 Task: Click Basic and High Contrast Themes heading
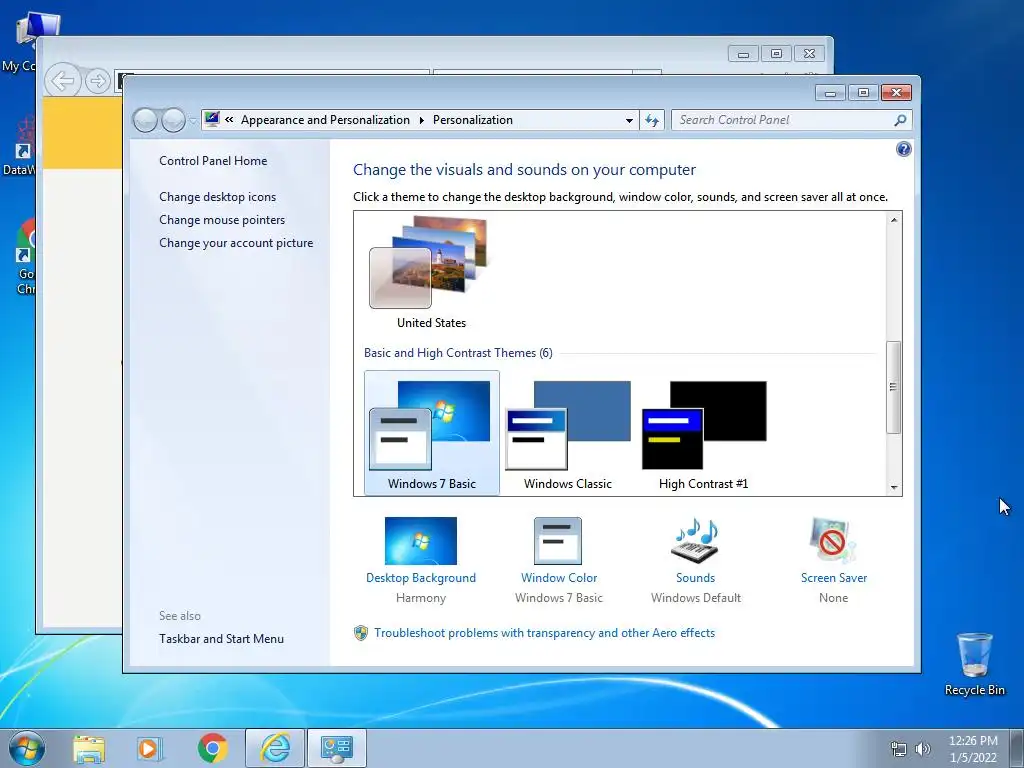[458, 353]
